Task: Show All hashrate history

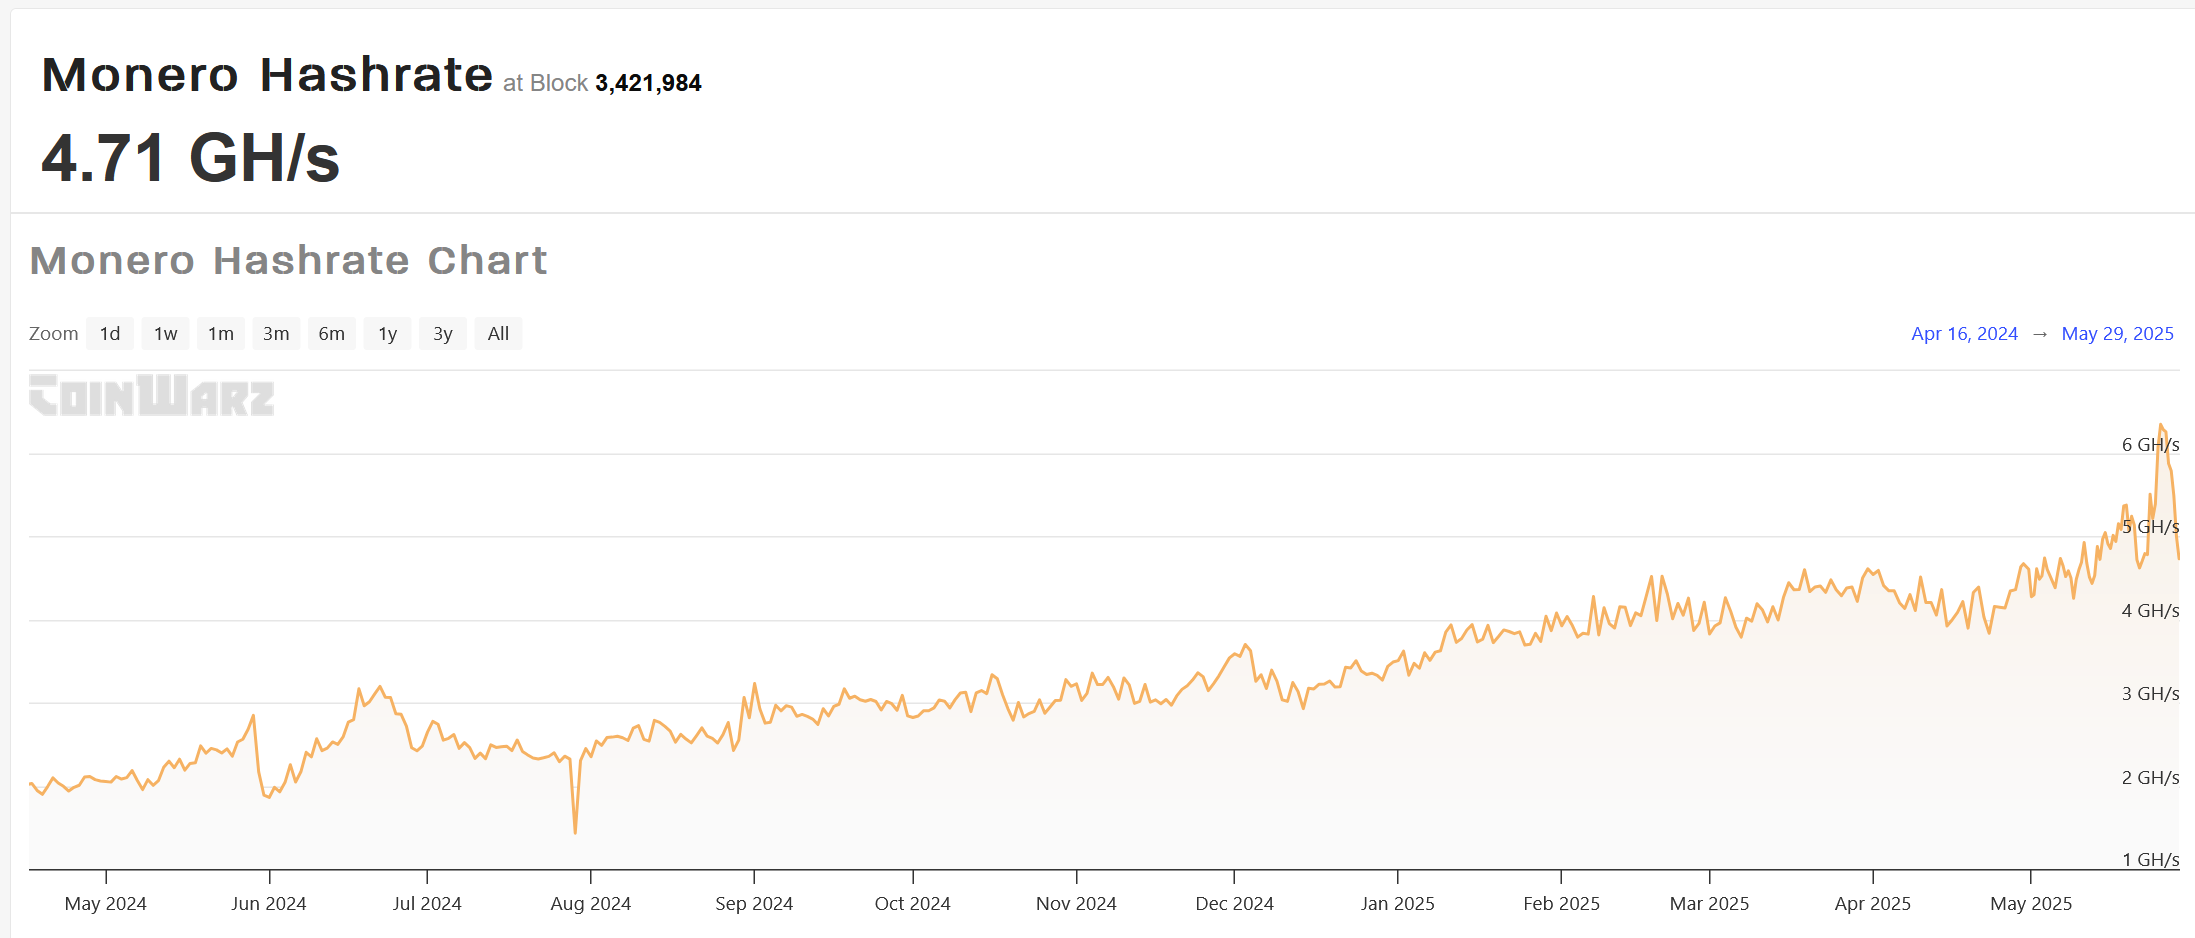Action: [x=498, y=334]
